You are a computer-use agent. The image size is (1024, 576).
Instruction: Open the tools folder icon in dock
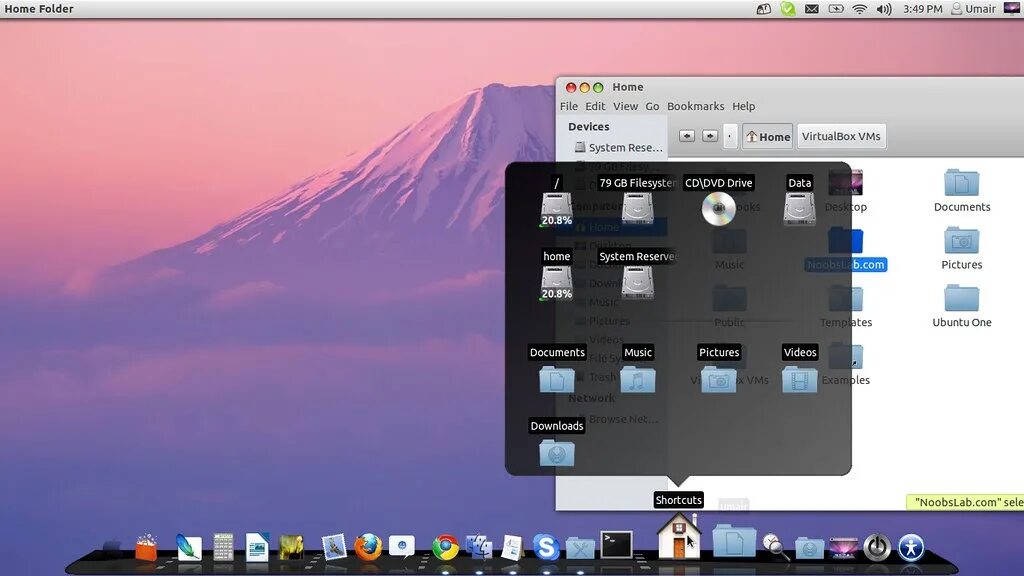580,547
